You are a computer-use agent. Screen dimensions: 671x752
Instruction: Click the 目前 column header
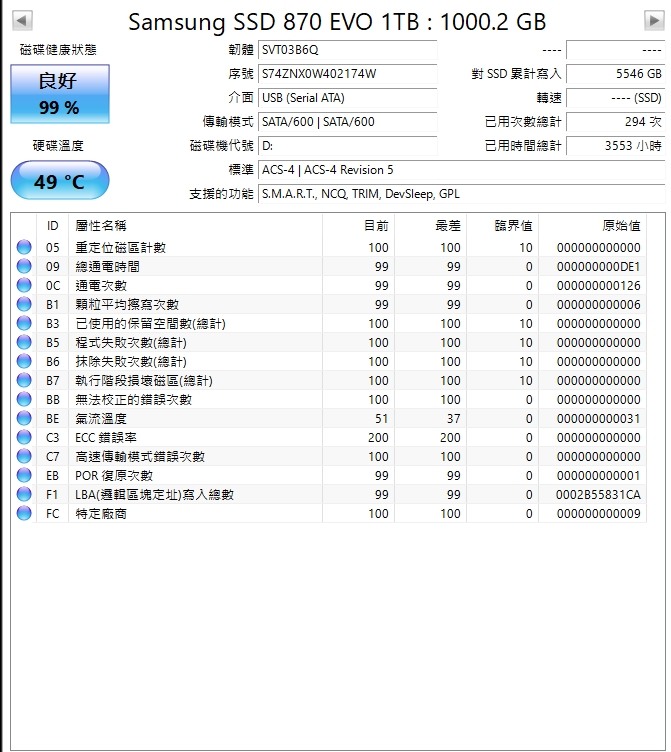click(x=358, y=226)
